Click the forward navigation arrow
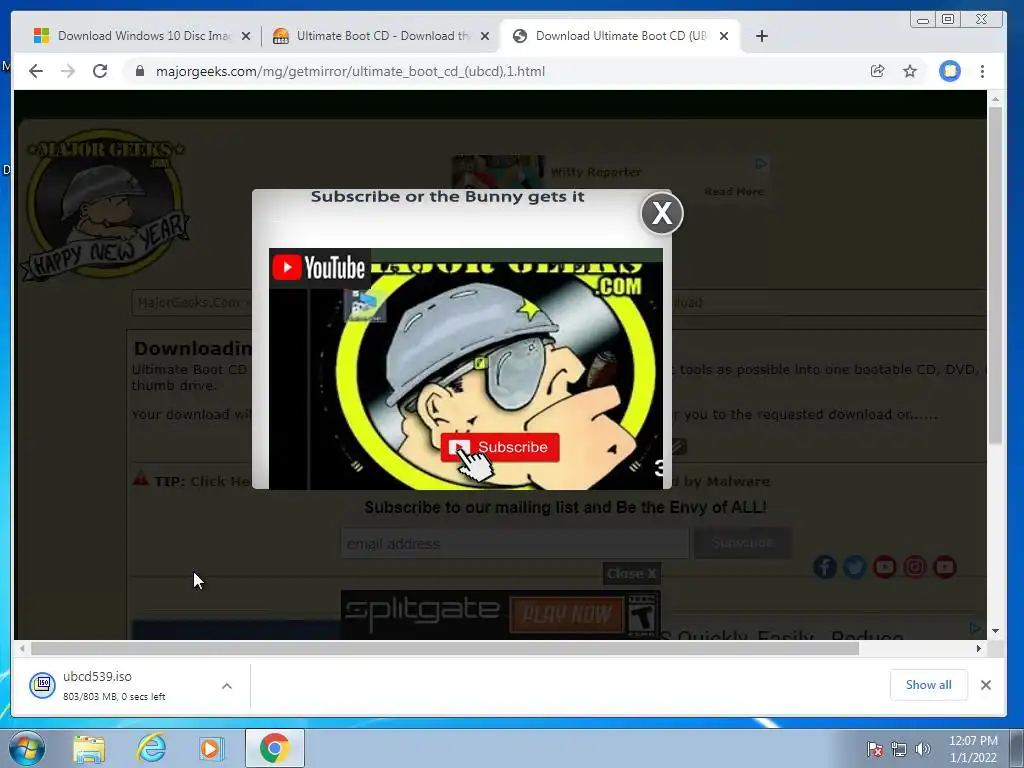 coord(68,71)
